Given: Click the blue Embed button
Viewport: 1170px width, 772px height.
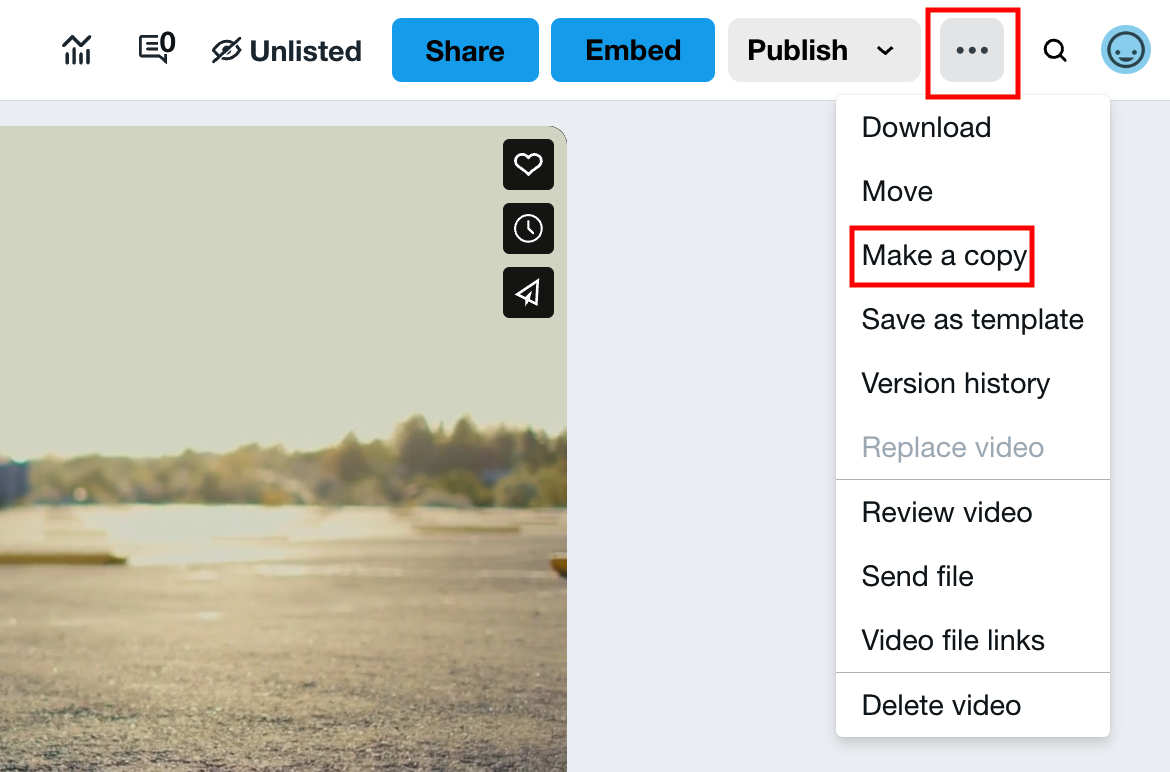Looking at the screenshot, I should point(633,50).
